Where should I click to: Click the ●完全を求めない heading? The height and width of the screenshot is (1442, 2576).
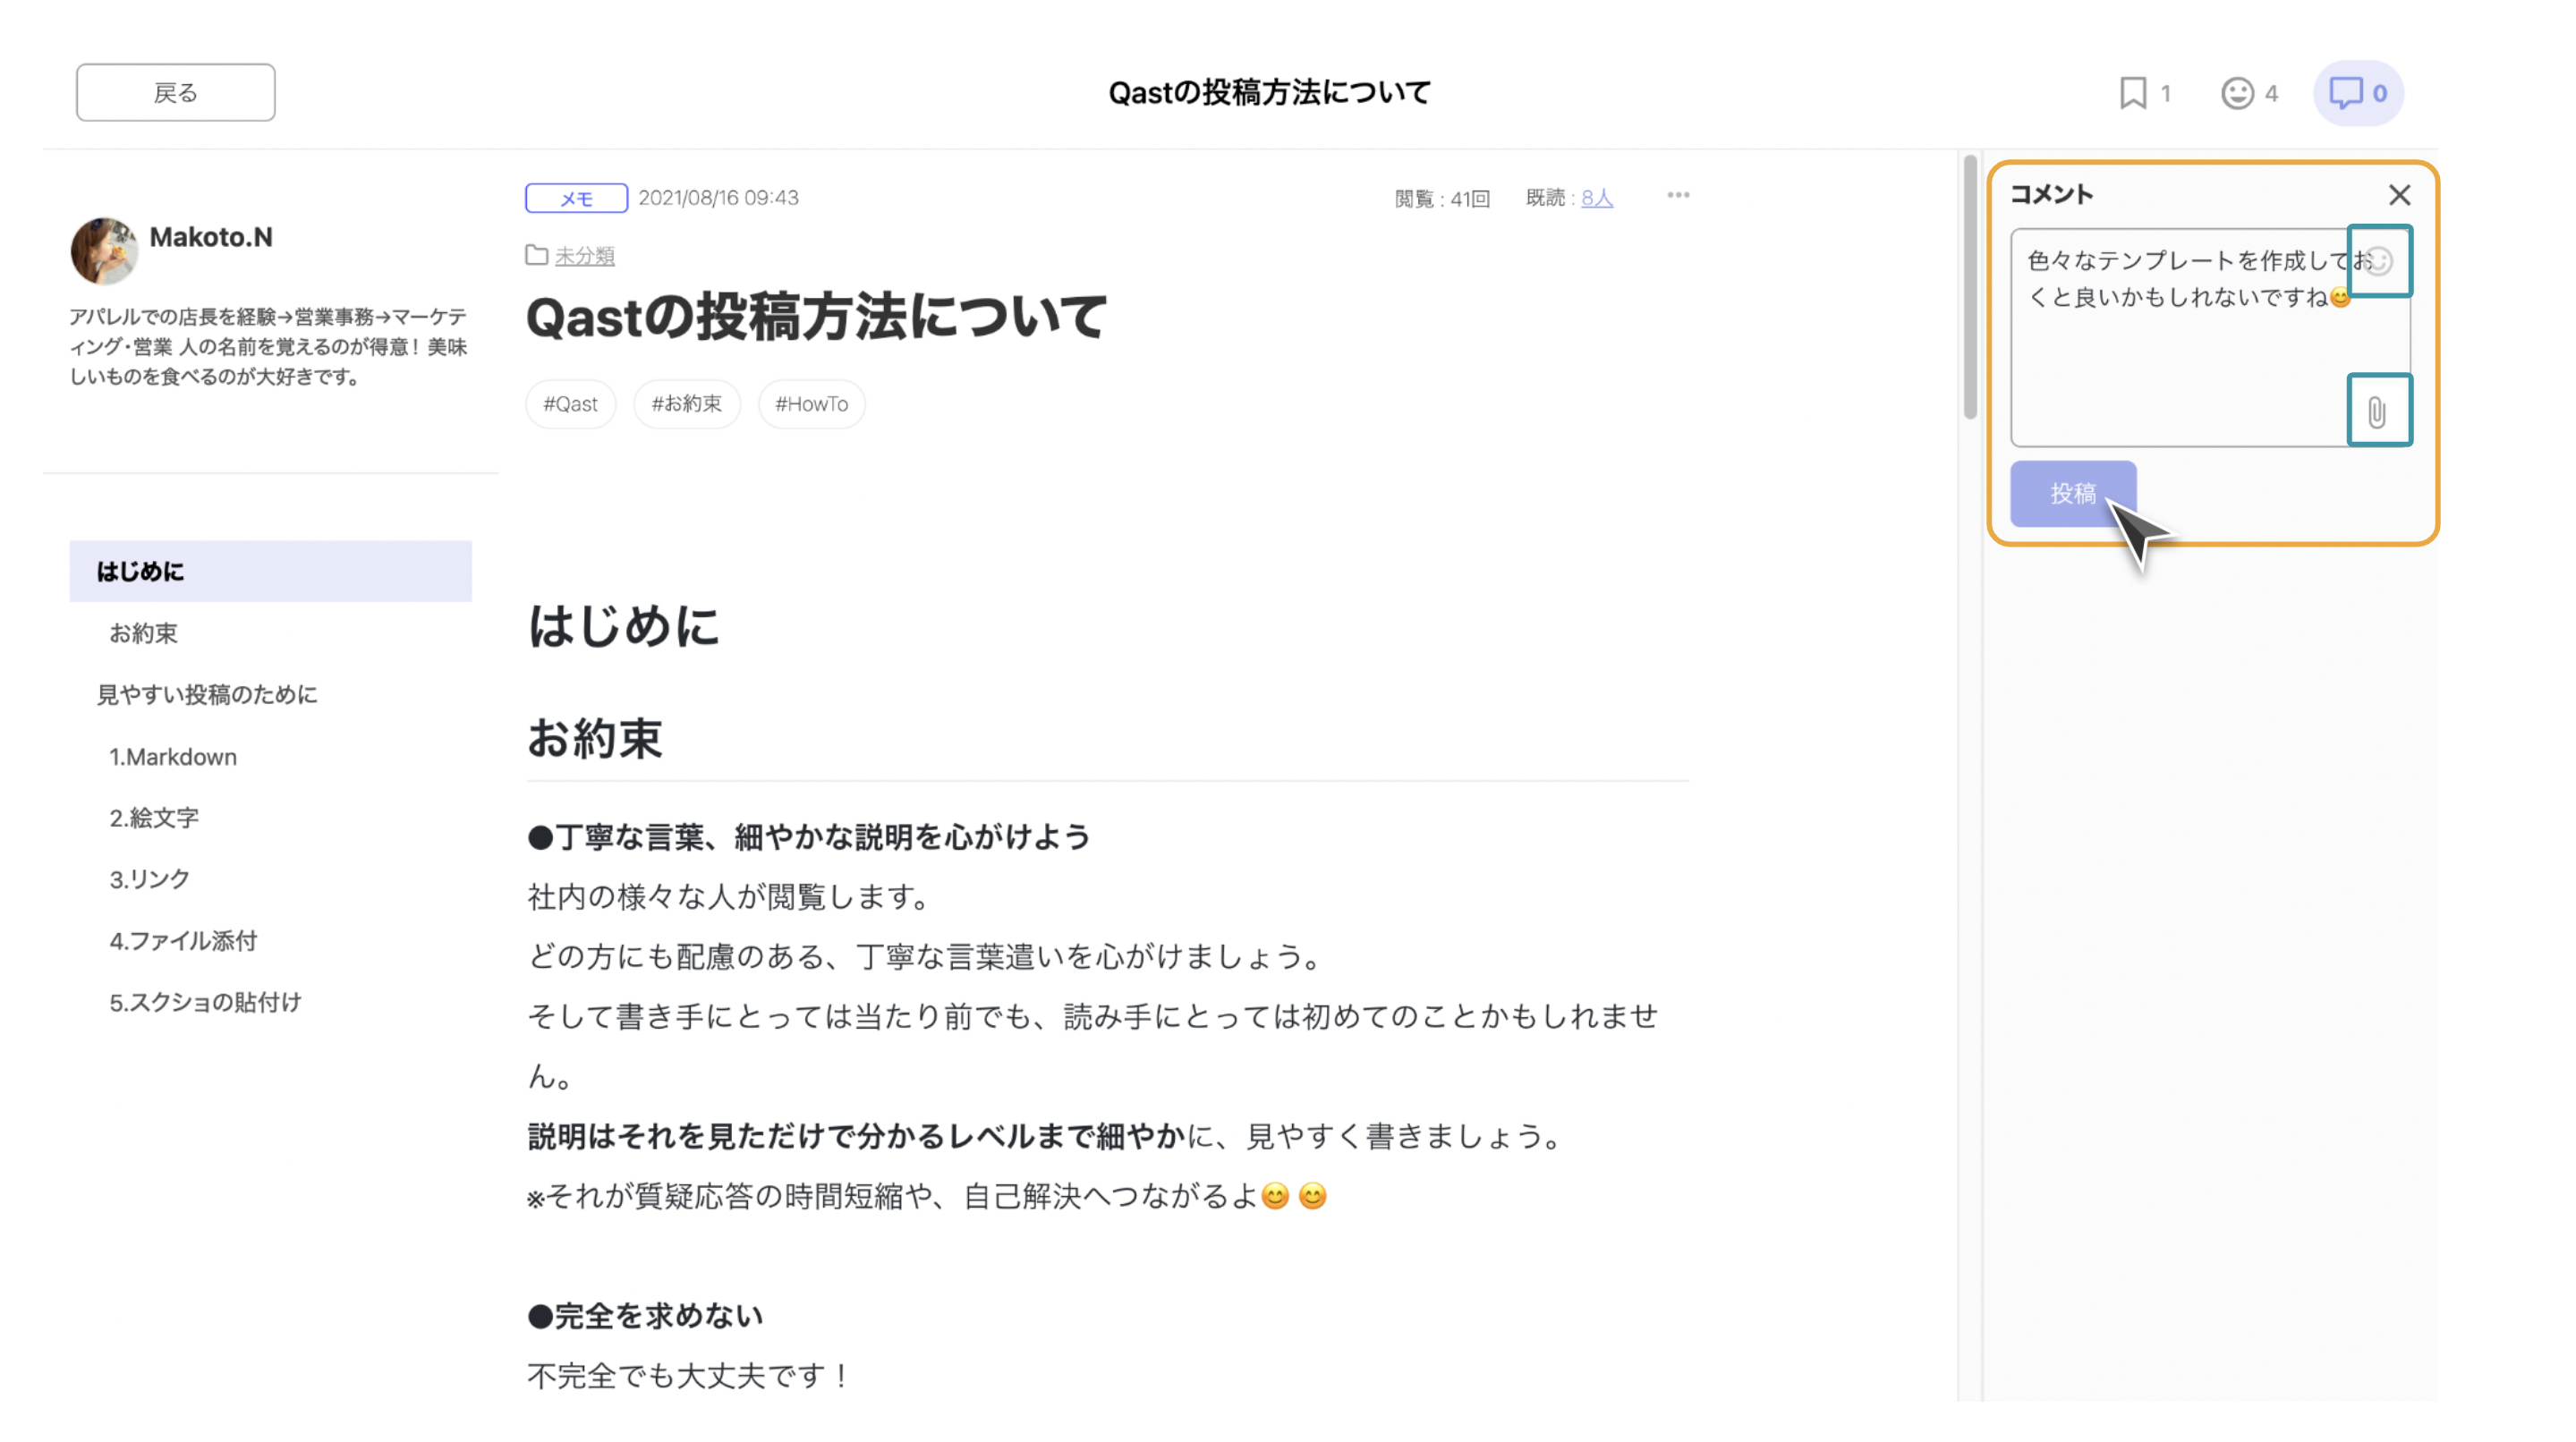click(x=645, y=1316)
